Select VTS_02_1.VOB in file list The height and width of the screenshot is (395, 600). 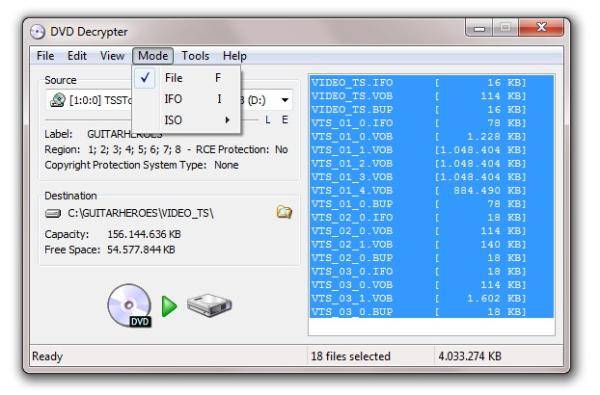click(x=432, y=244)
